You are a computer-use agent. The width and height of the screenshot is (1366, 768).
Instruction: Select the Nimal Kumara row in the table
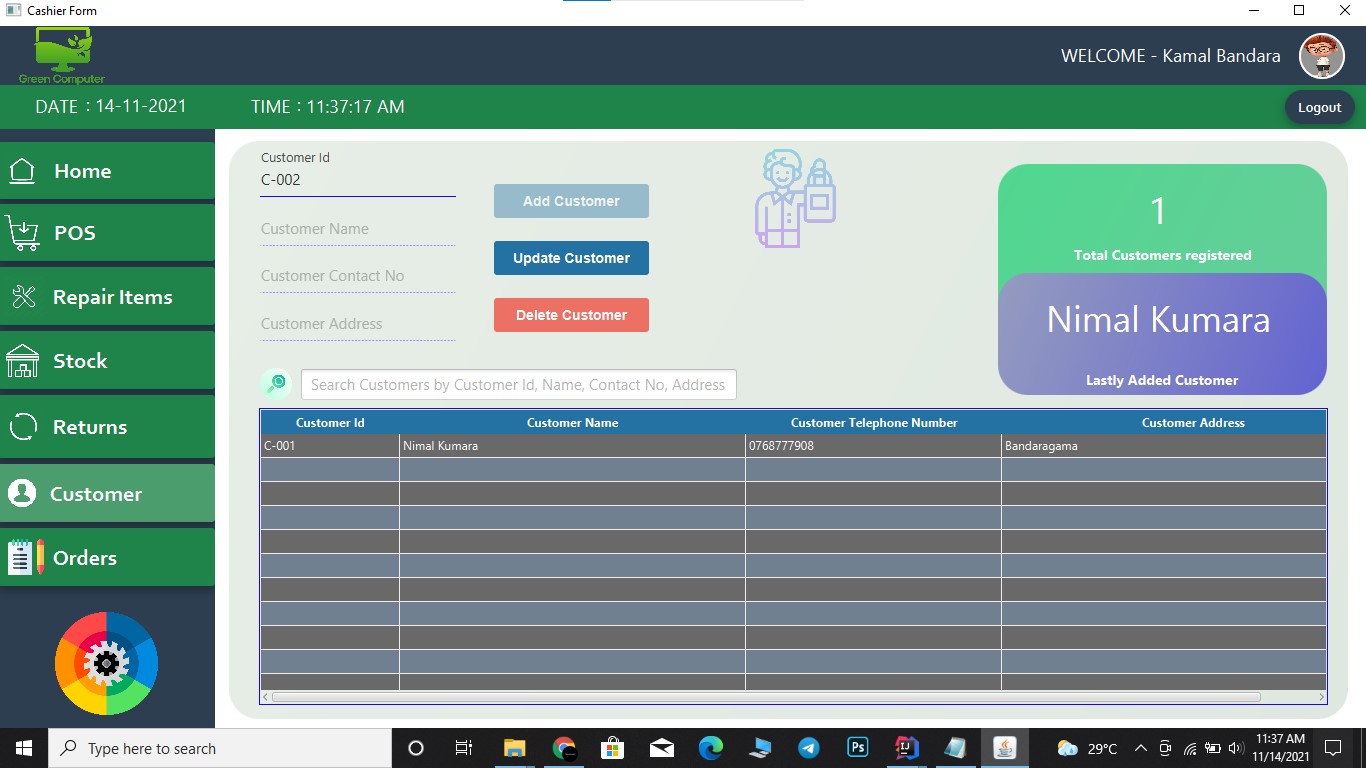572,446
